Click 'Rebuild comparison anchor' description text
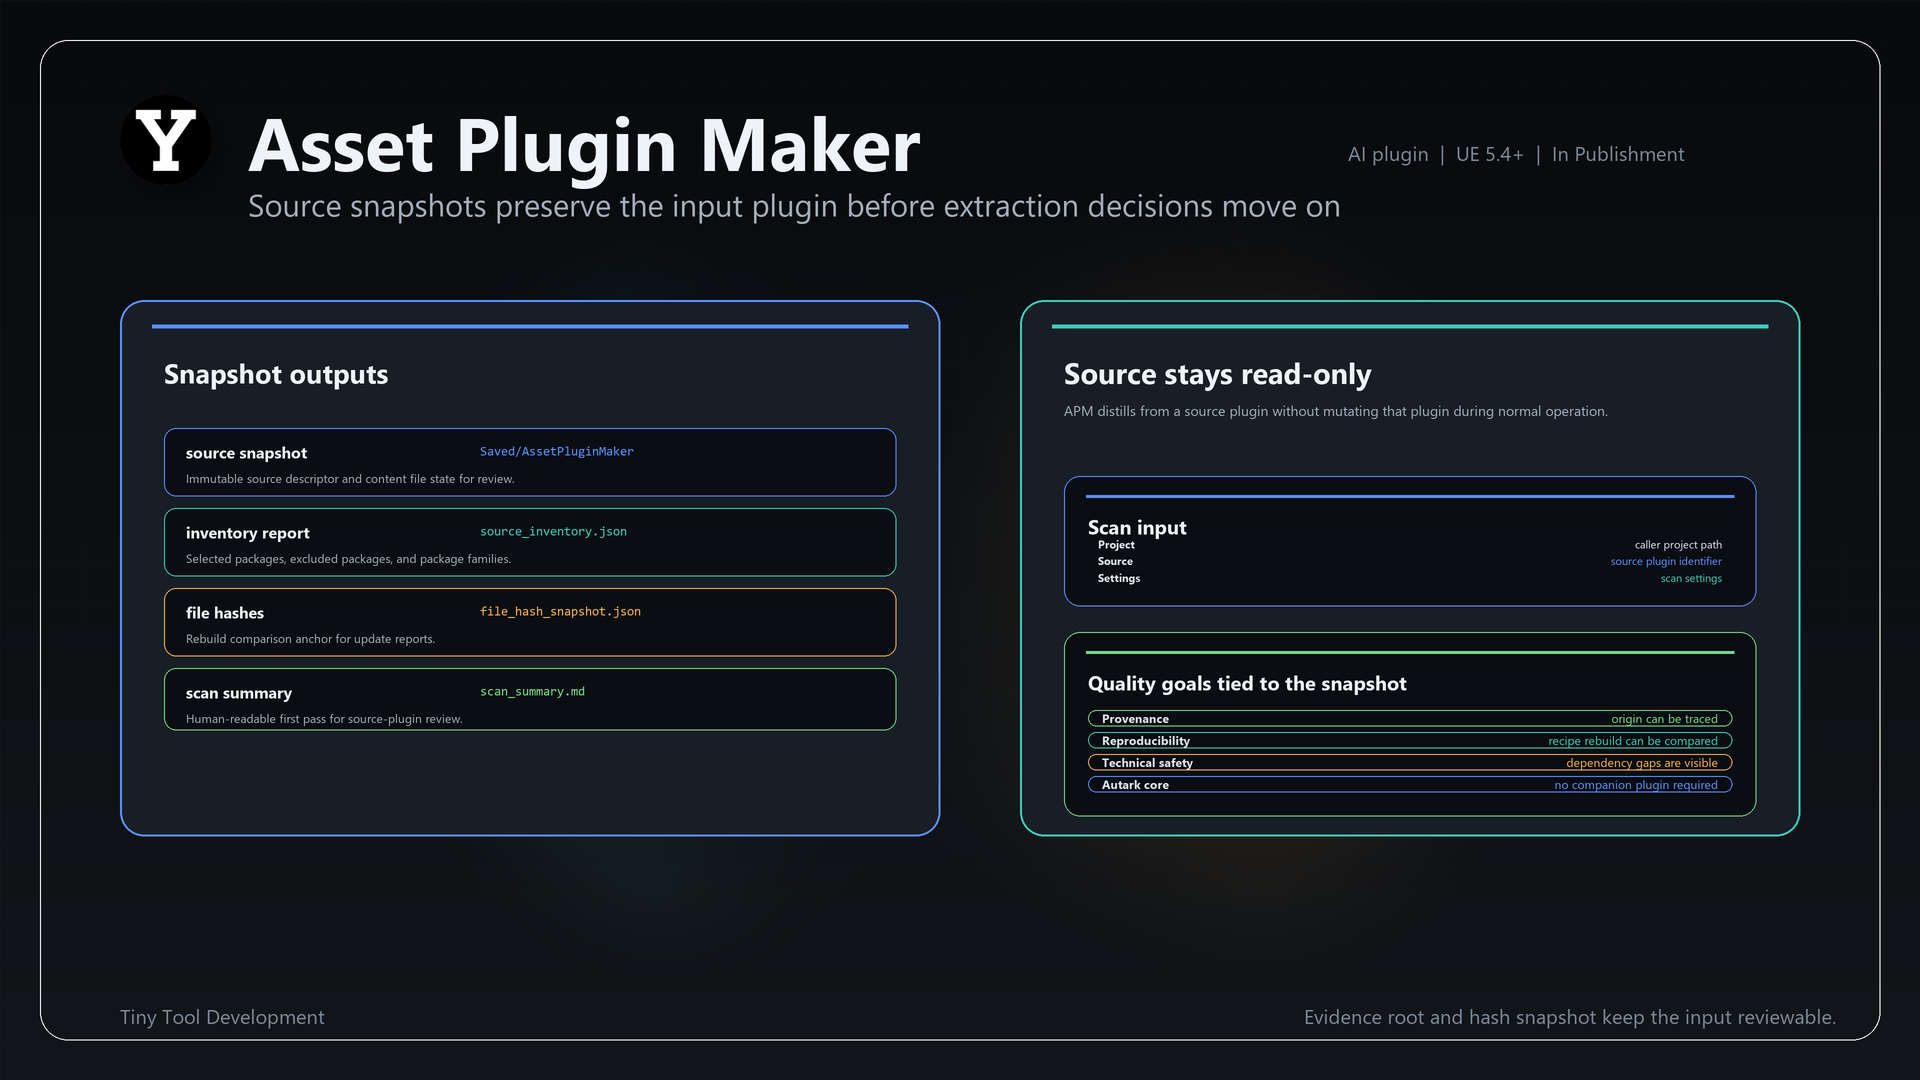1920x1080 pixels. tap(310, 639)
